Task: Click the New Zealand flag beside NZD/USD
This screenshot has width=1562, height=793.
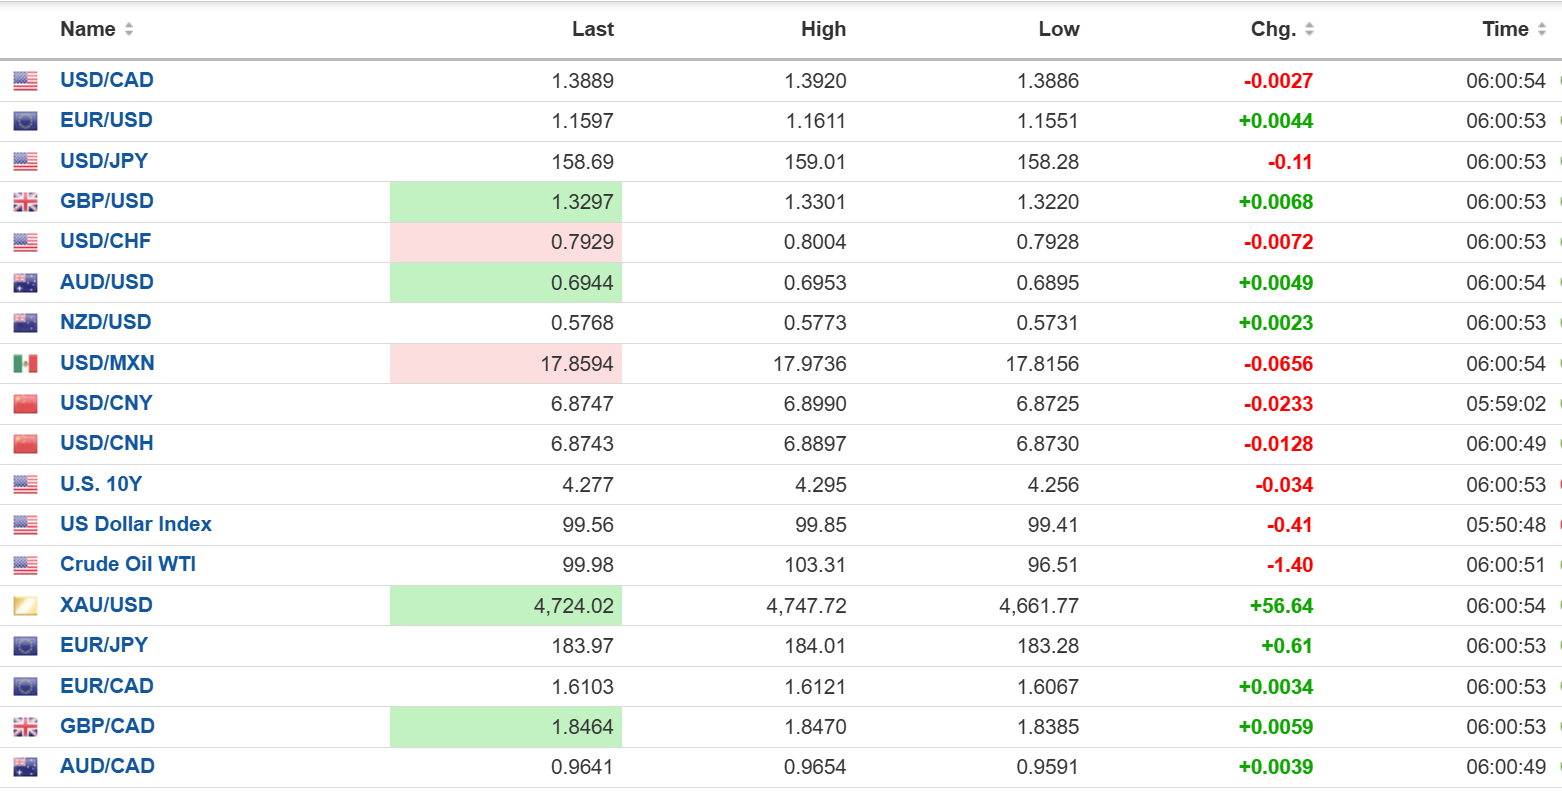Action: [25, 323]
